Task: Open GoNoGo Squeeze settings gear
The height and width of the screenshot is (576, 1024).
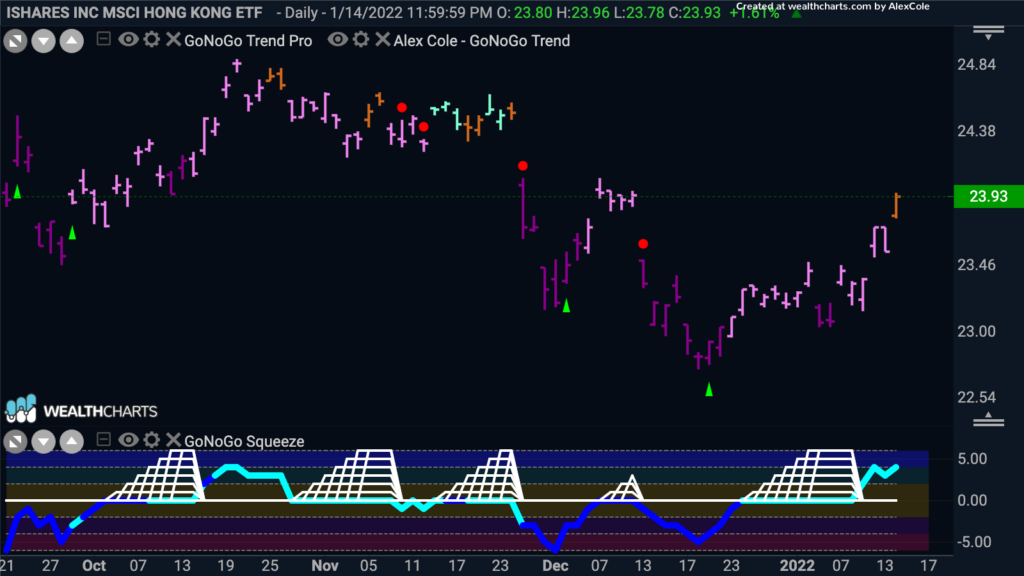Action: pos(152,440)
